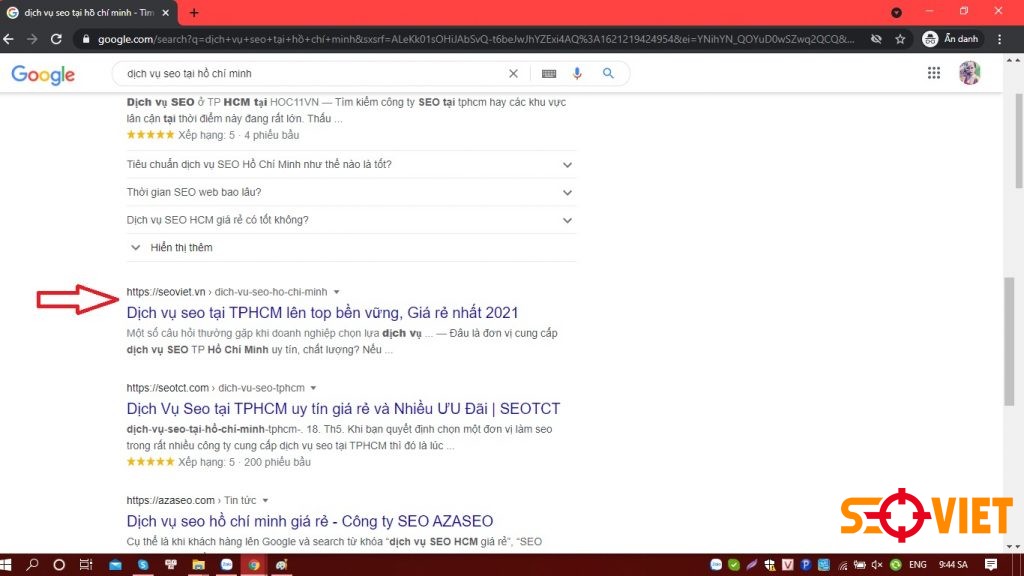1024x576 pixels.
Task: Click the magnifying glass to search
Action: [608, 73]
